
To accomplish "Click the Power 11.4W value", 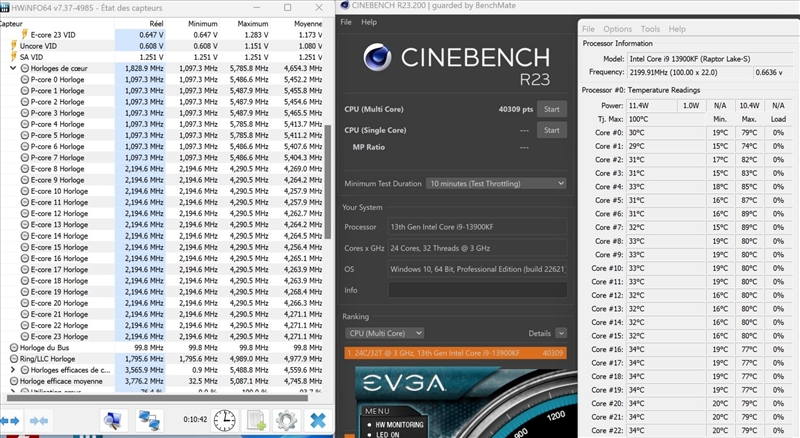I will tap(651, 106).
